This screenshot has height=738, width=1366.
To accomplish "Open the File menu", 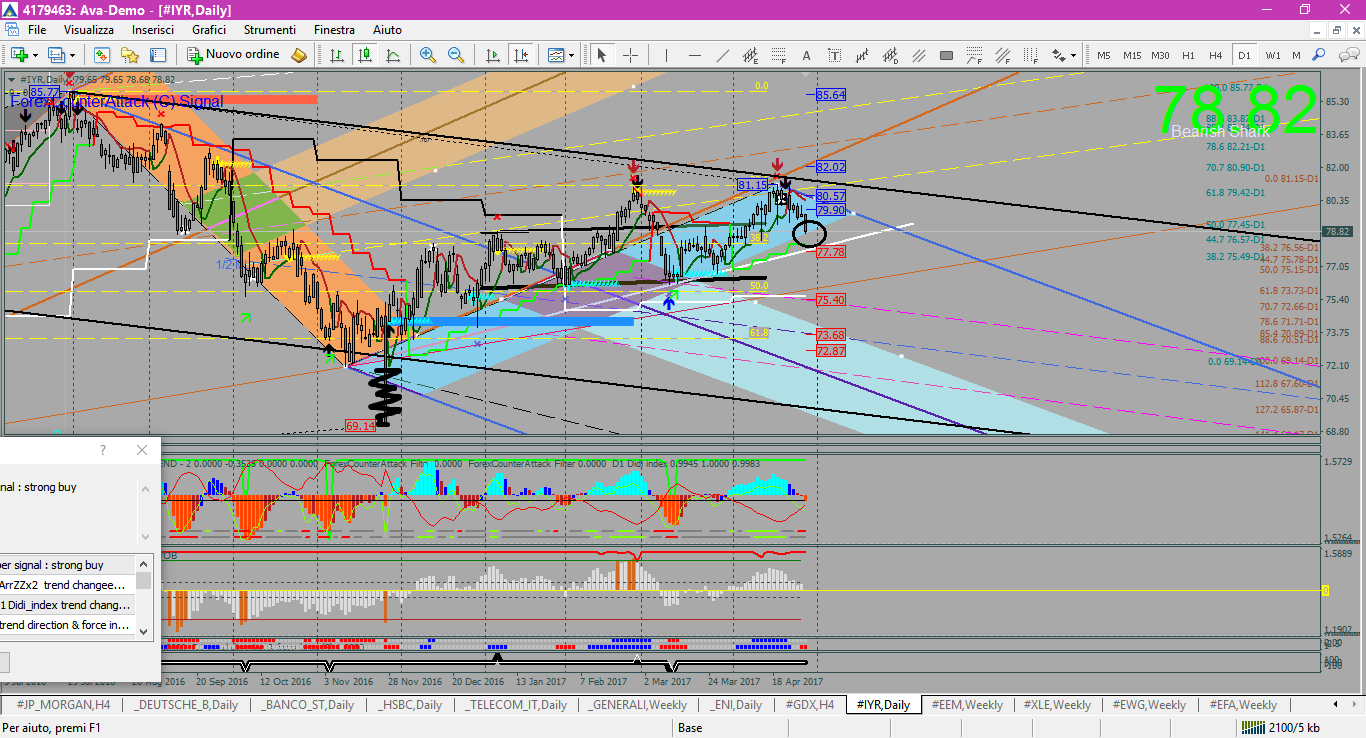I will click(x=37, y=30).
